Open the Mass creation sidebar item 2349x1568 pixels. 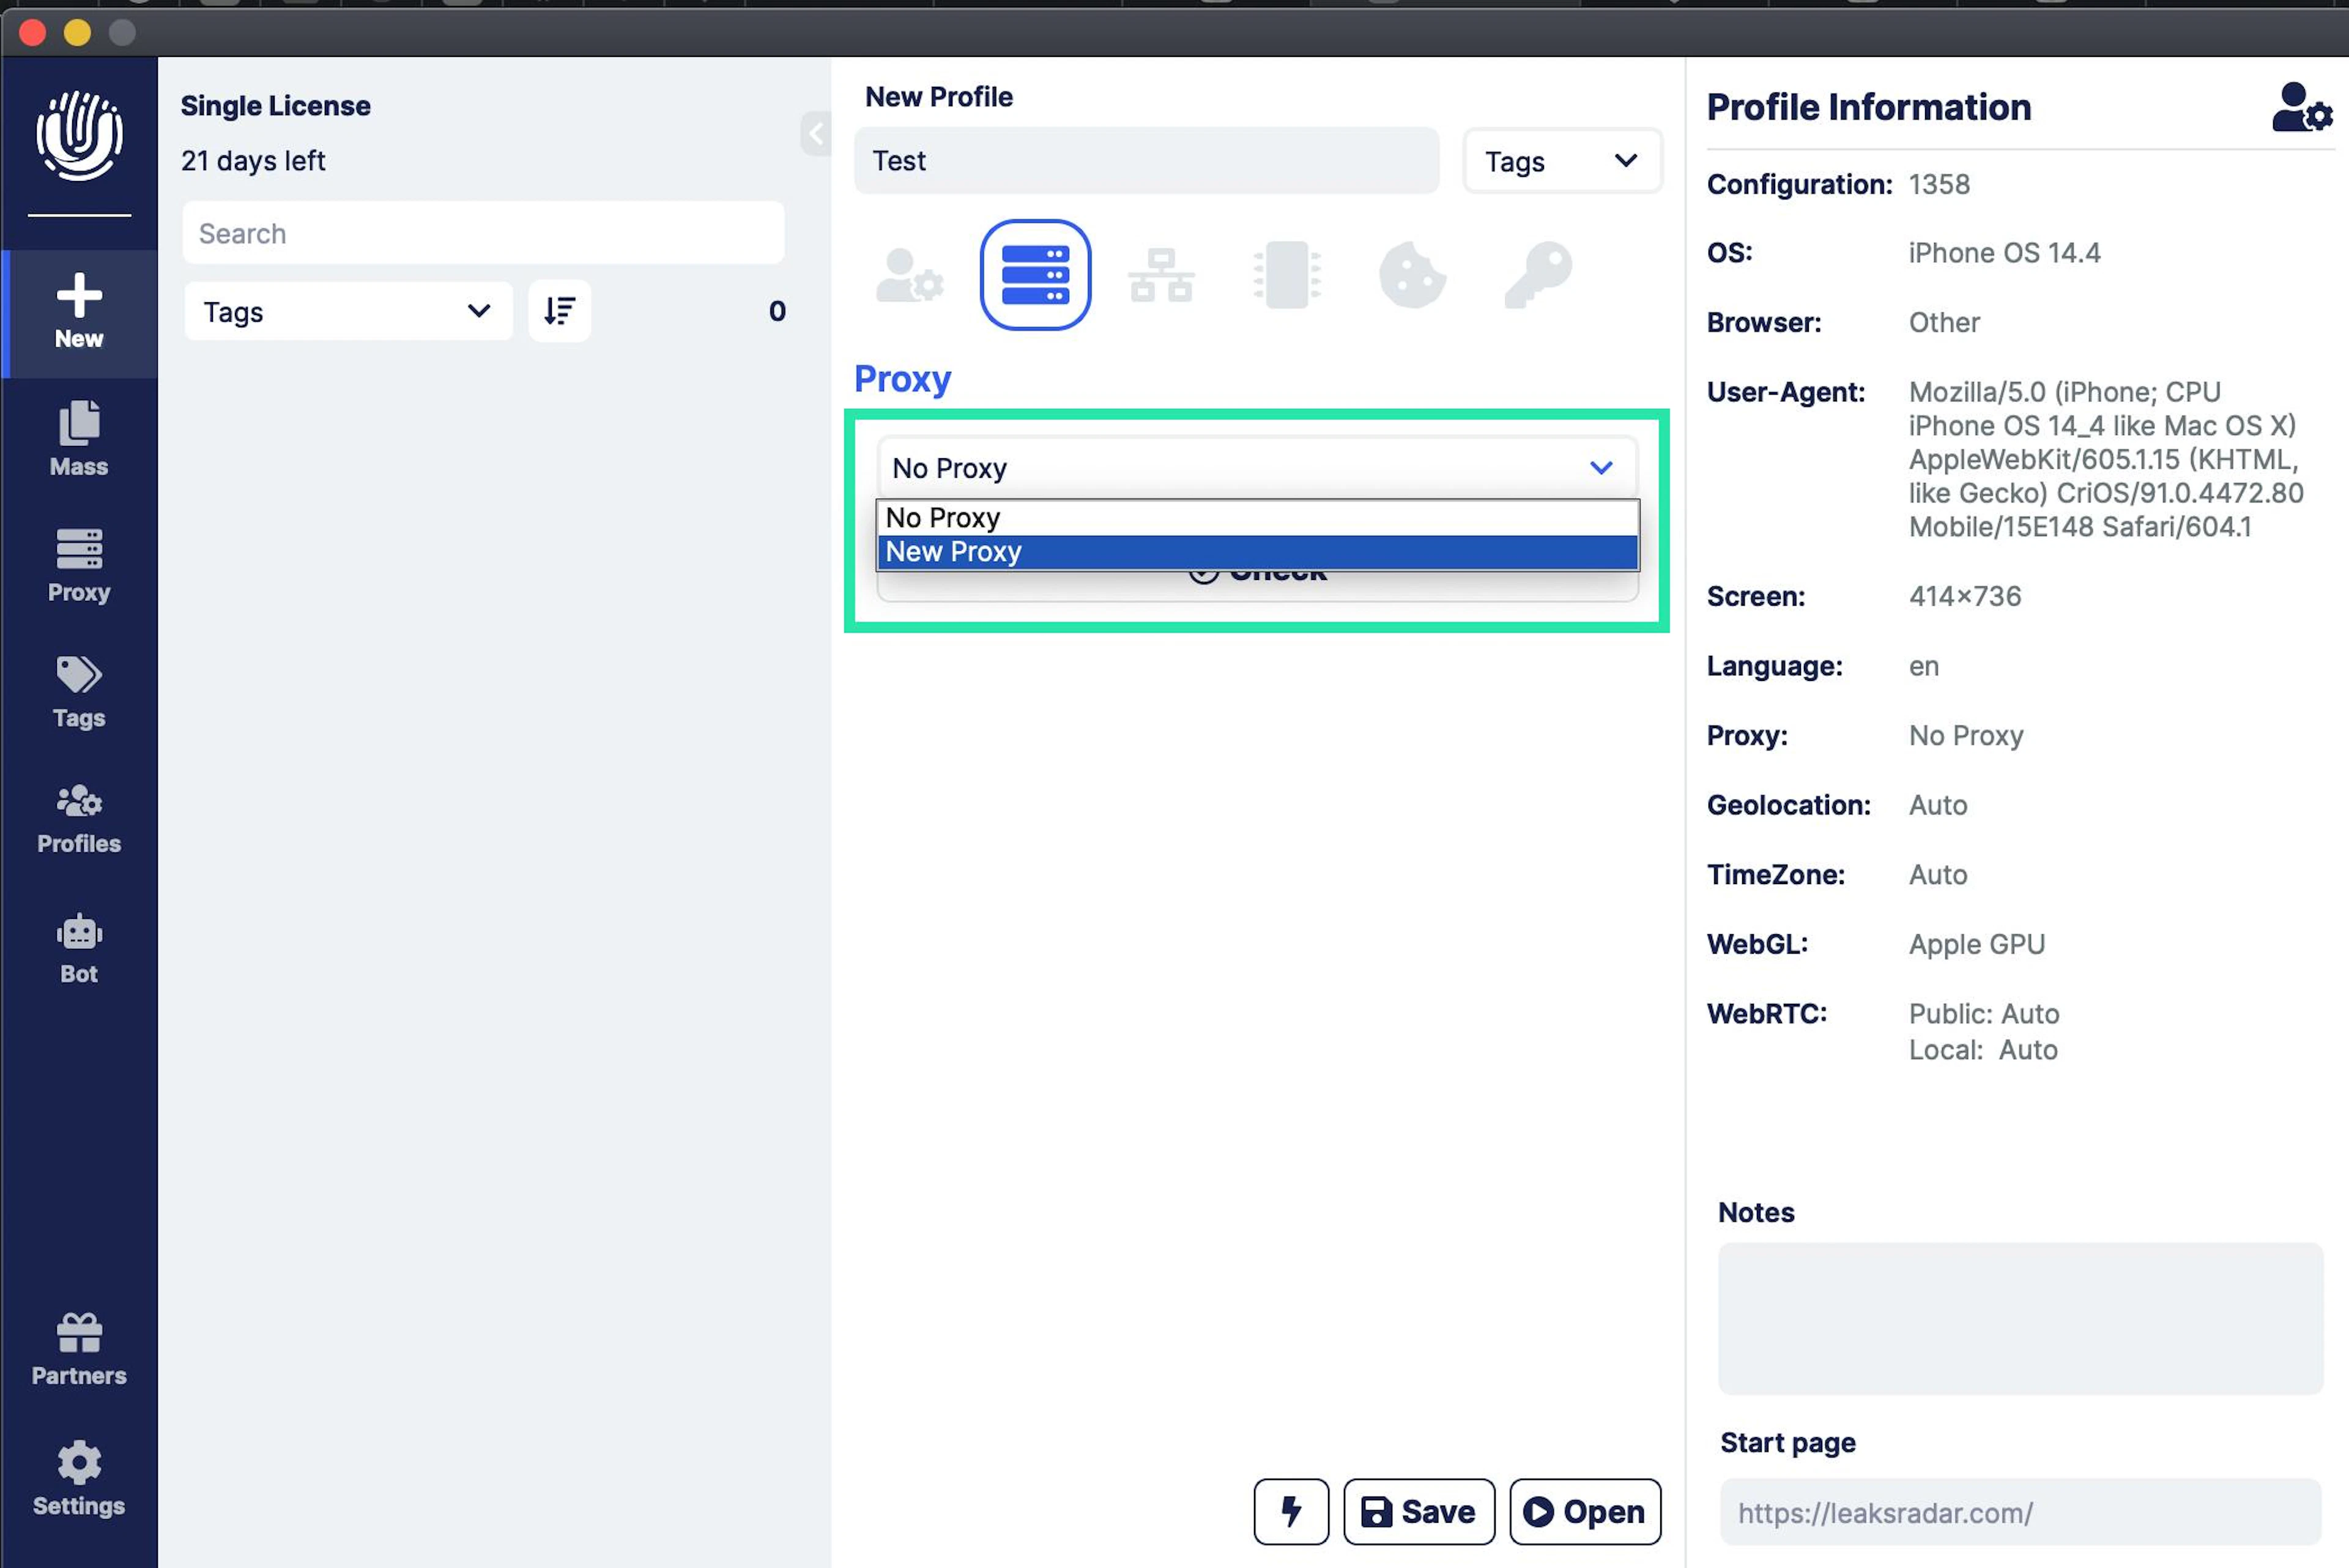(x=79, y=439)
